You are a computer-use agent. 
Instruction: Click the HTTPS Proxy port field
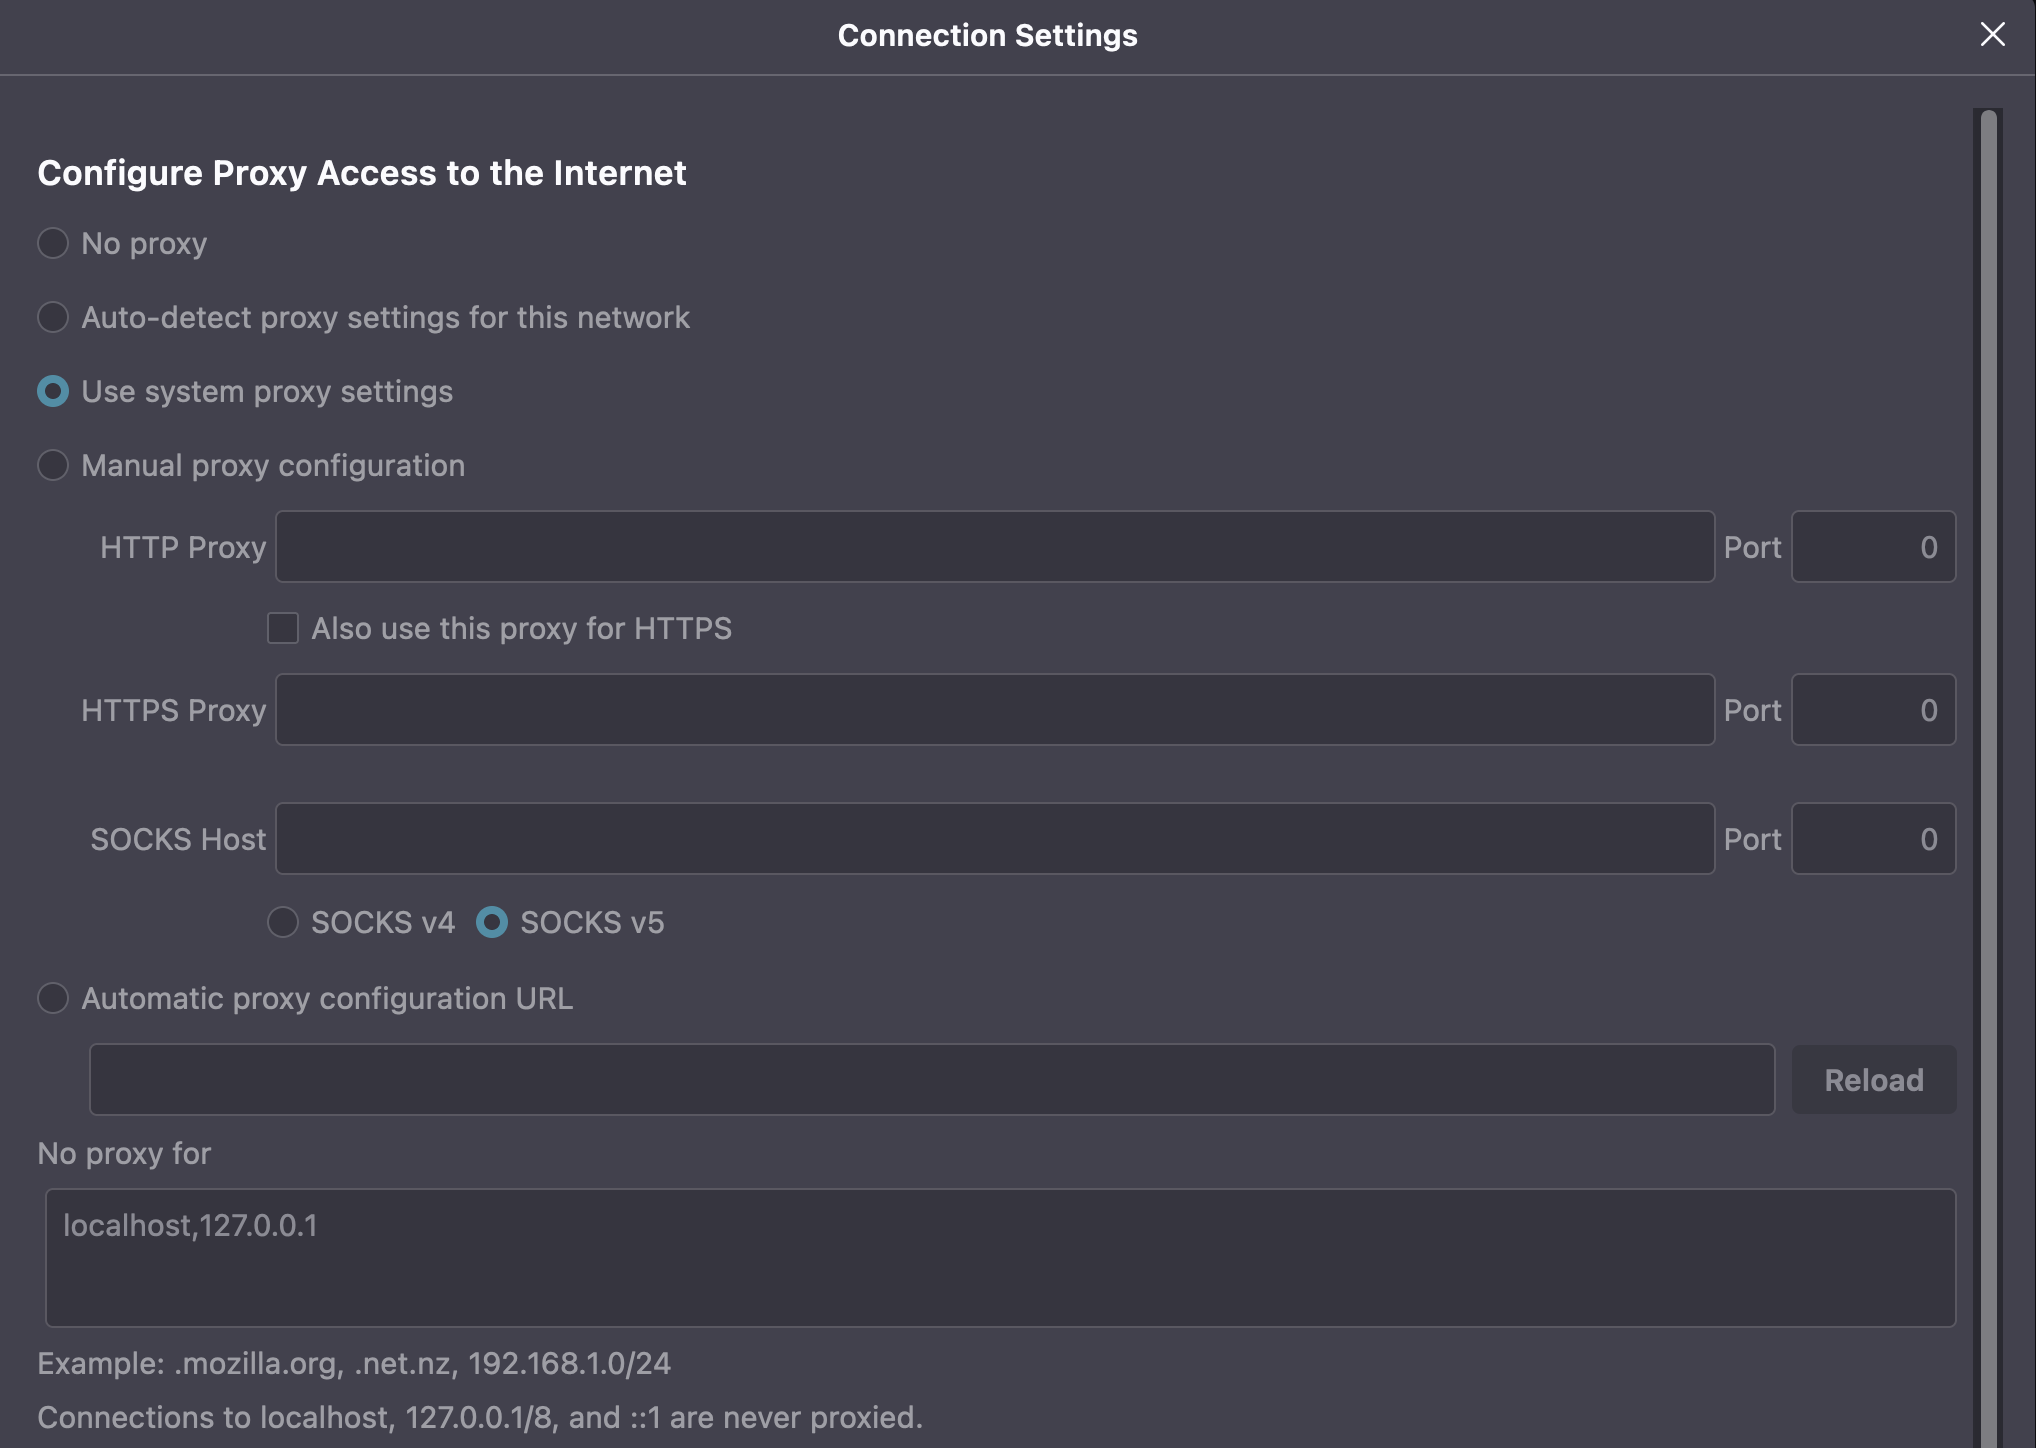tap(1872, 710)
